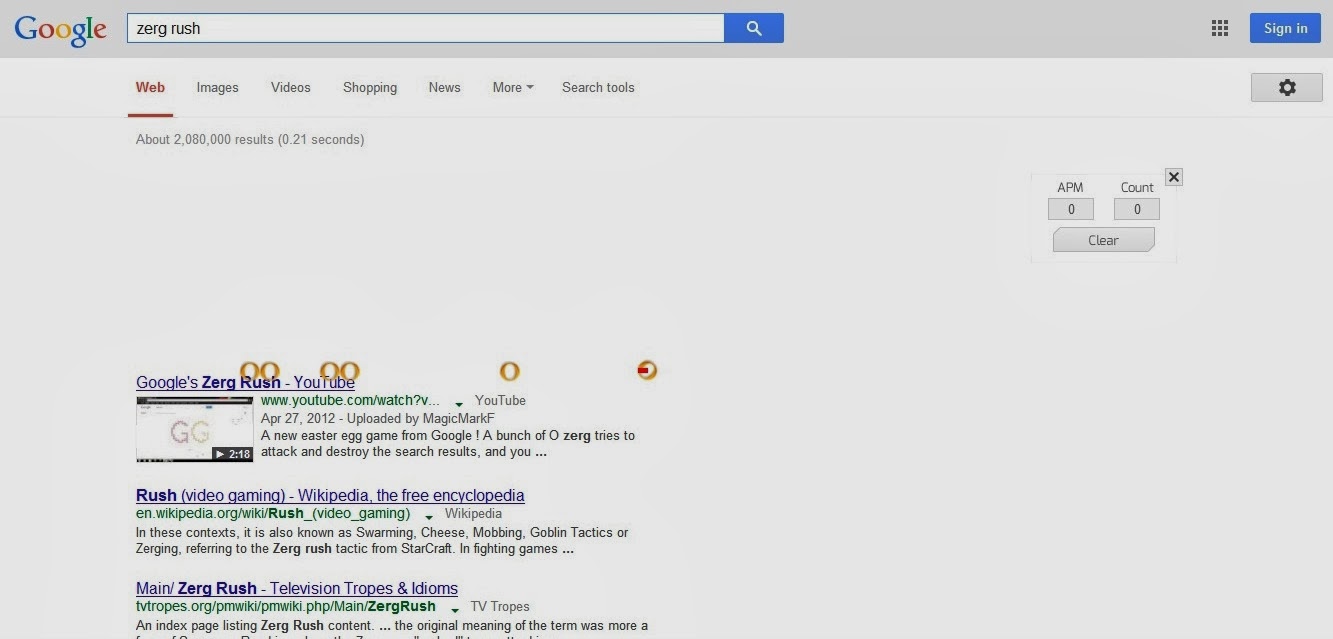
Task: Open Search tools
Action: 598,87
